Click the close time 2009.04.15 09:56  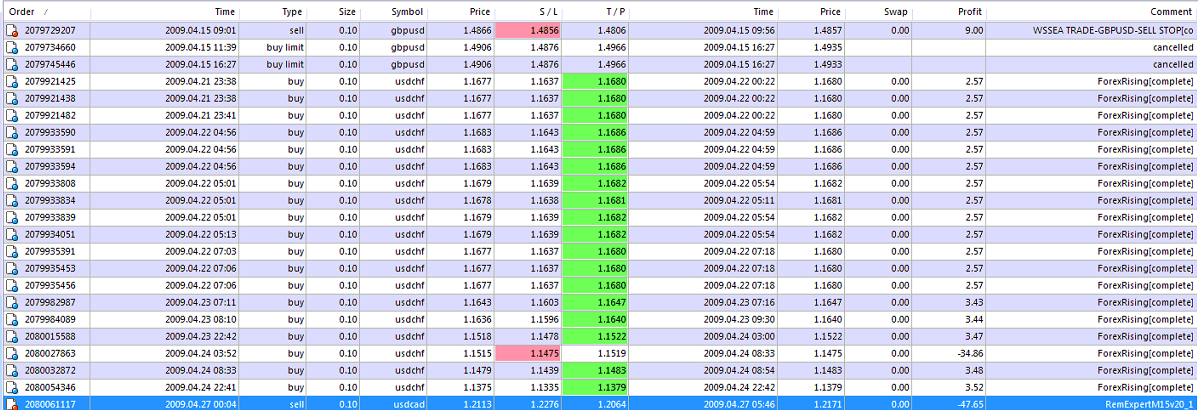pos(739,31)
